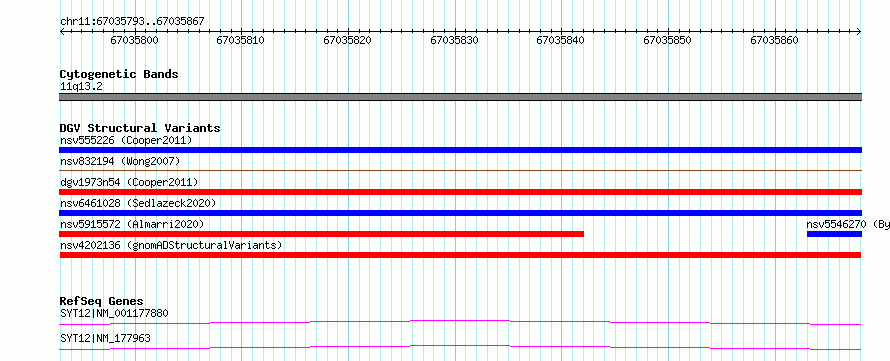Image resolution: width=890 pixels, height=361 pixels.
Task: Click the DGV Structural Variants track title
Action: 140,128
